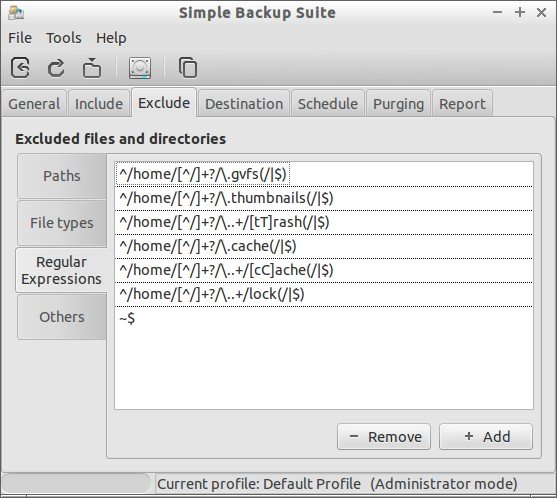Switch to the Destination tab
The image size is (557, 498).
(x=244, y=104)
